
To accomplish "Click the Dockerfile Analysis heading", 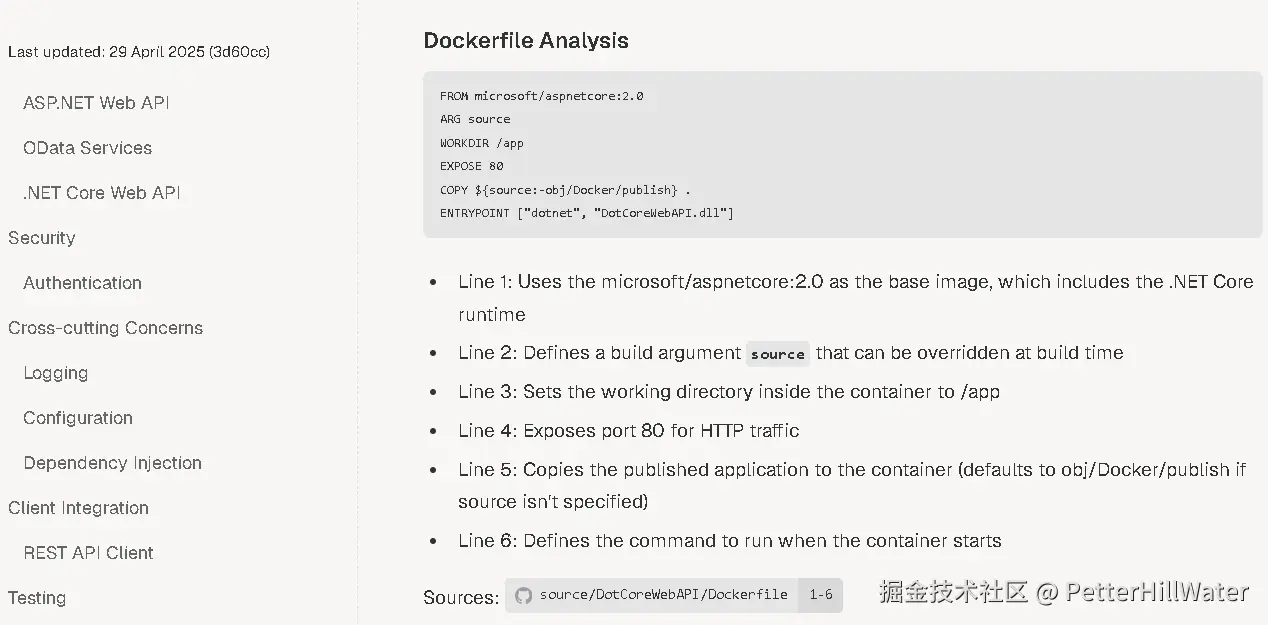I will (526, 41).
